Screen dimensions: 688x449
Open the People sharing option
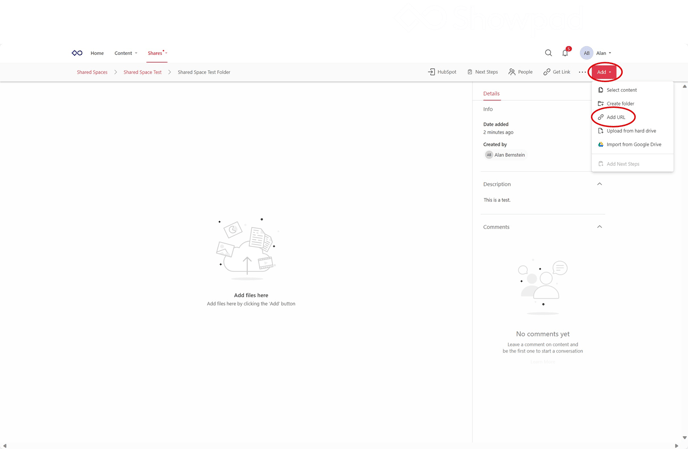[x=520, y=72]
